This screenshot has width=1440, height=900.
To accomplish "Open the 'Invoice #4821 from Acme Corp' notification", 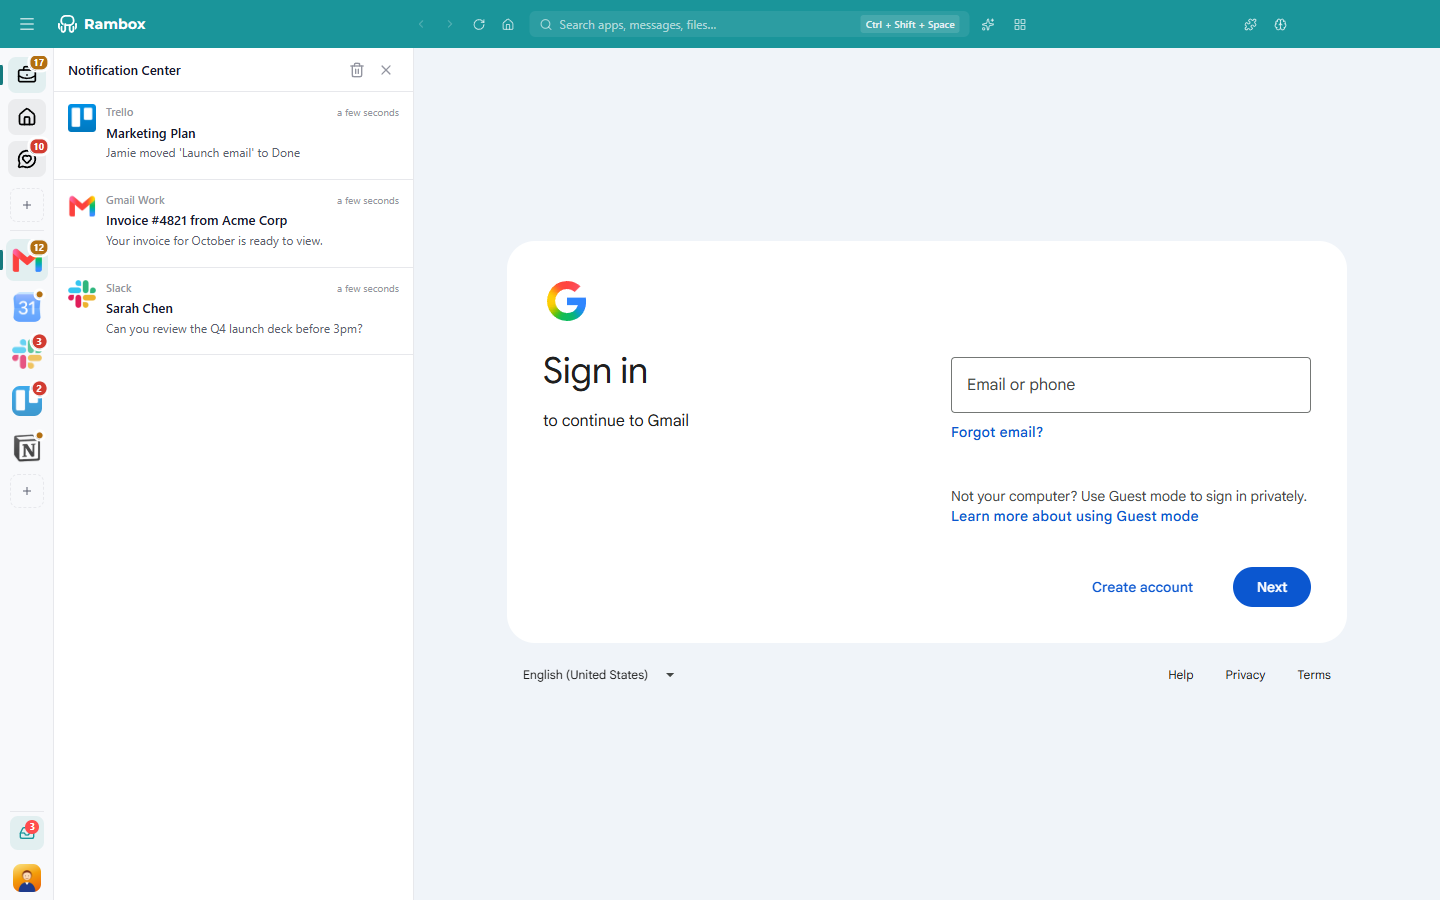I will coord(234,224).
